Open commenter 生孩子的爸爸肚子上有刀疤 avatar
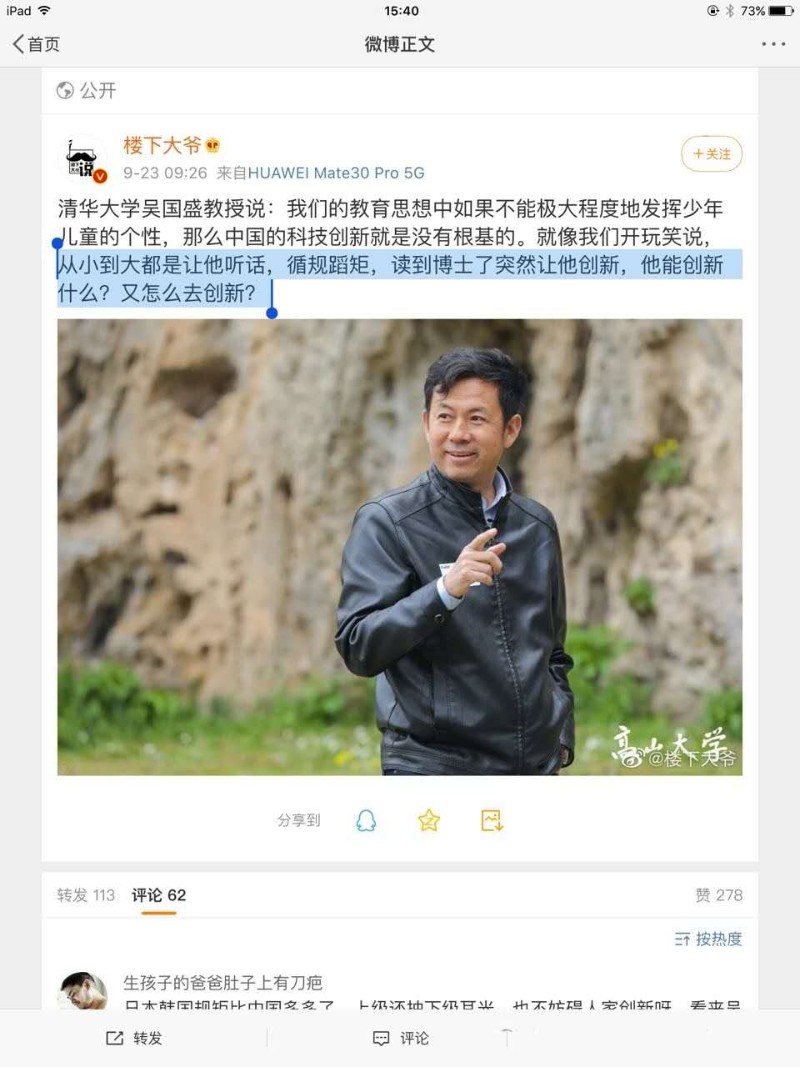The height and width of the screenshot is (1067, 800). (x=84, y=990)
